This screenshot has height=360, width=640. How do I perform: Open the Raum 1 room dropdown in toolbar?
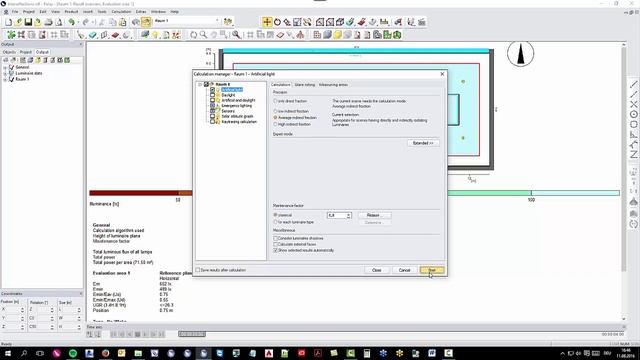217,21
